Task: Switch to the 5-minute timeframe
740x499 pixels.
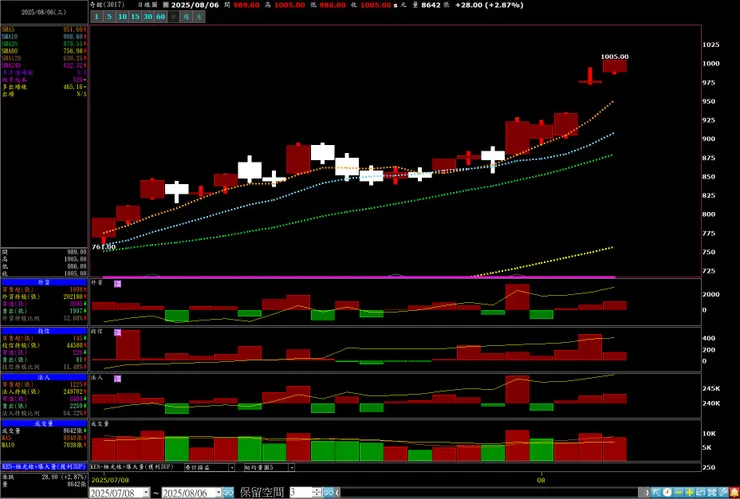Action: pyautogui.click(x=109, y=17)
